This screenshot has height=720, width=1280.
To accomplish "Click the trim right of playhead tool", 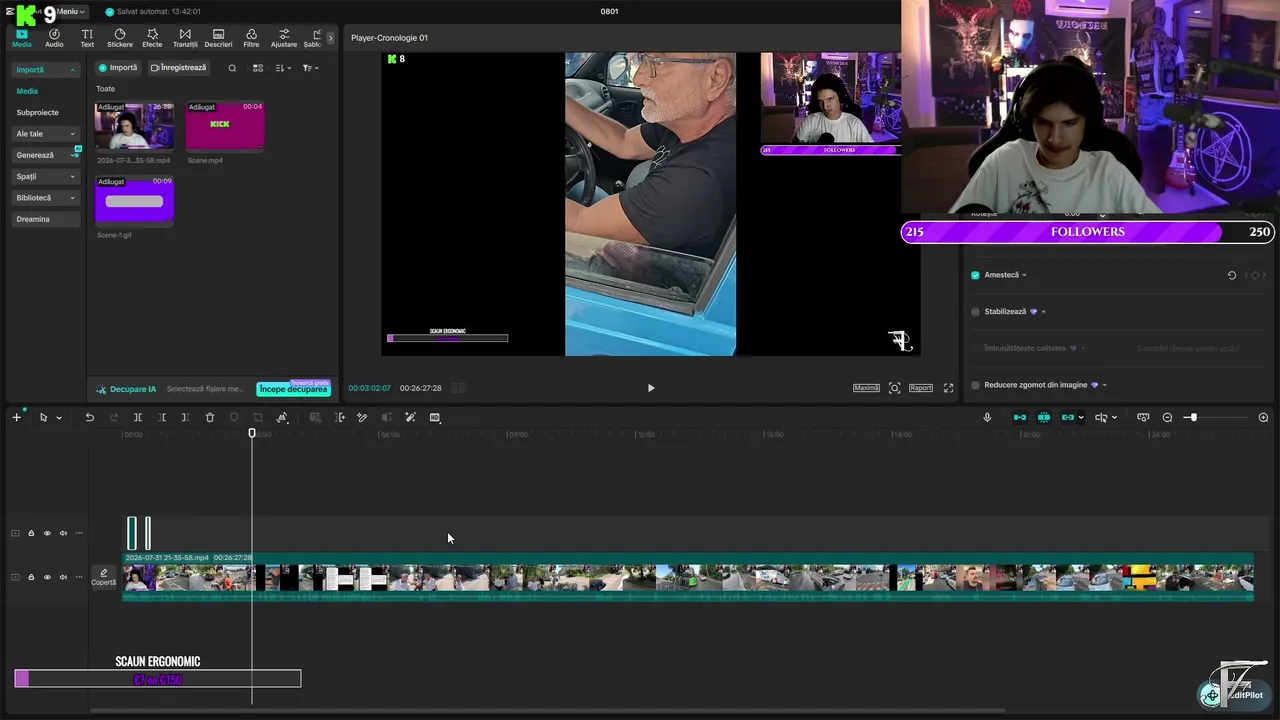I will pos(186,417).
